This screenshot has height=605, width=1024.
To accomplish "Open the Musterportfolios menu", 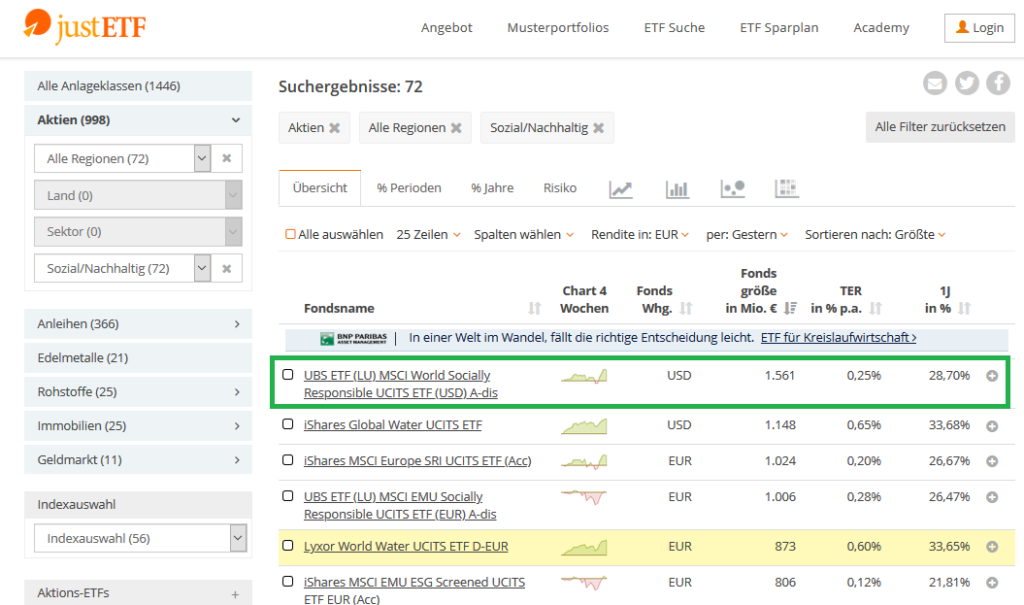I will tap(558, 28).
